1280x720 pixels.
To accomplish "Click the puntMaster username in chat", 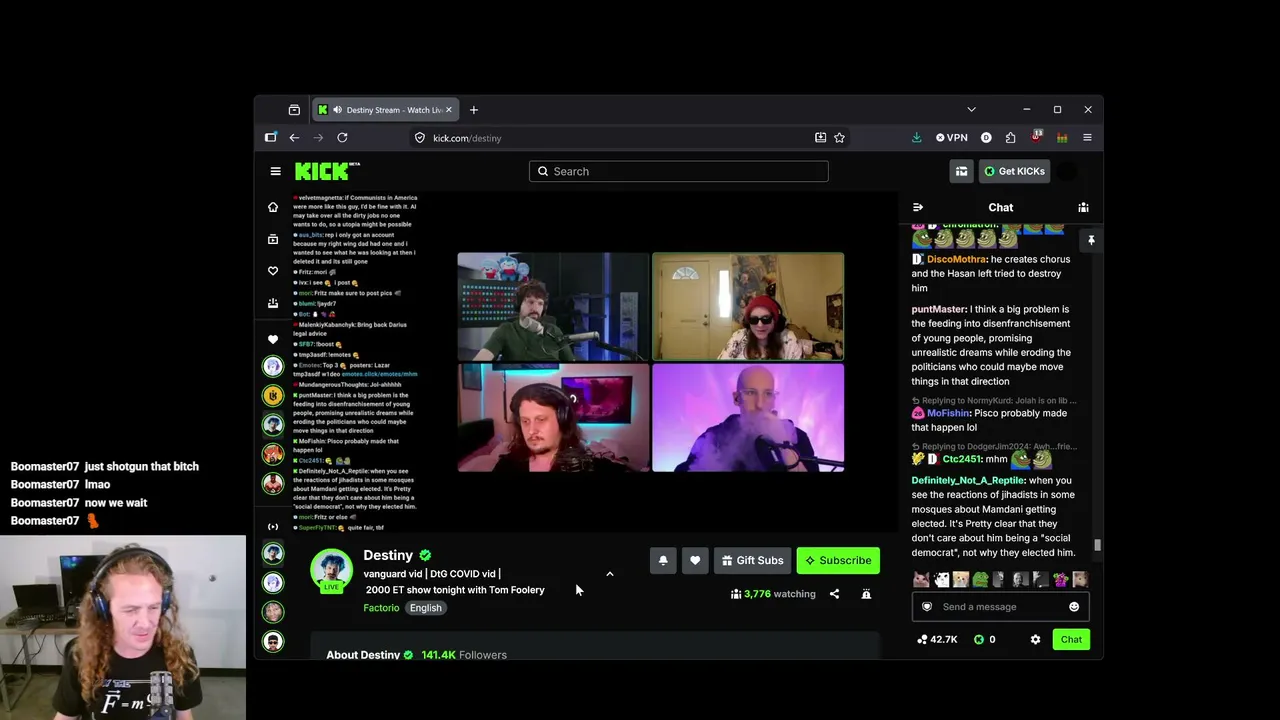I will 939,310.
